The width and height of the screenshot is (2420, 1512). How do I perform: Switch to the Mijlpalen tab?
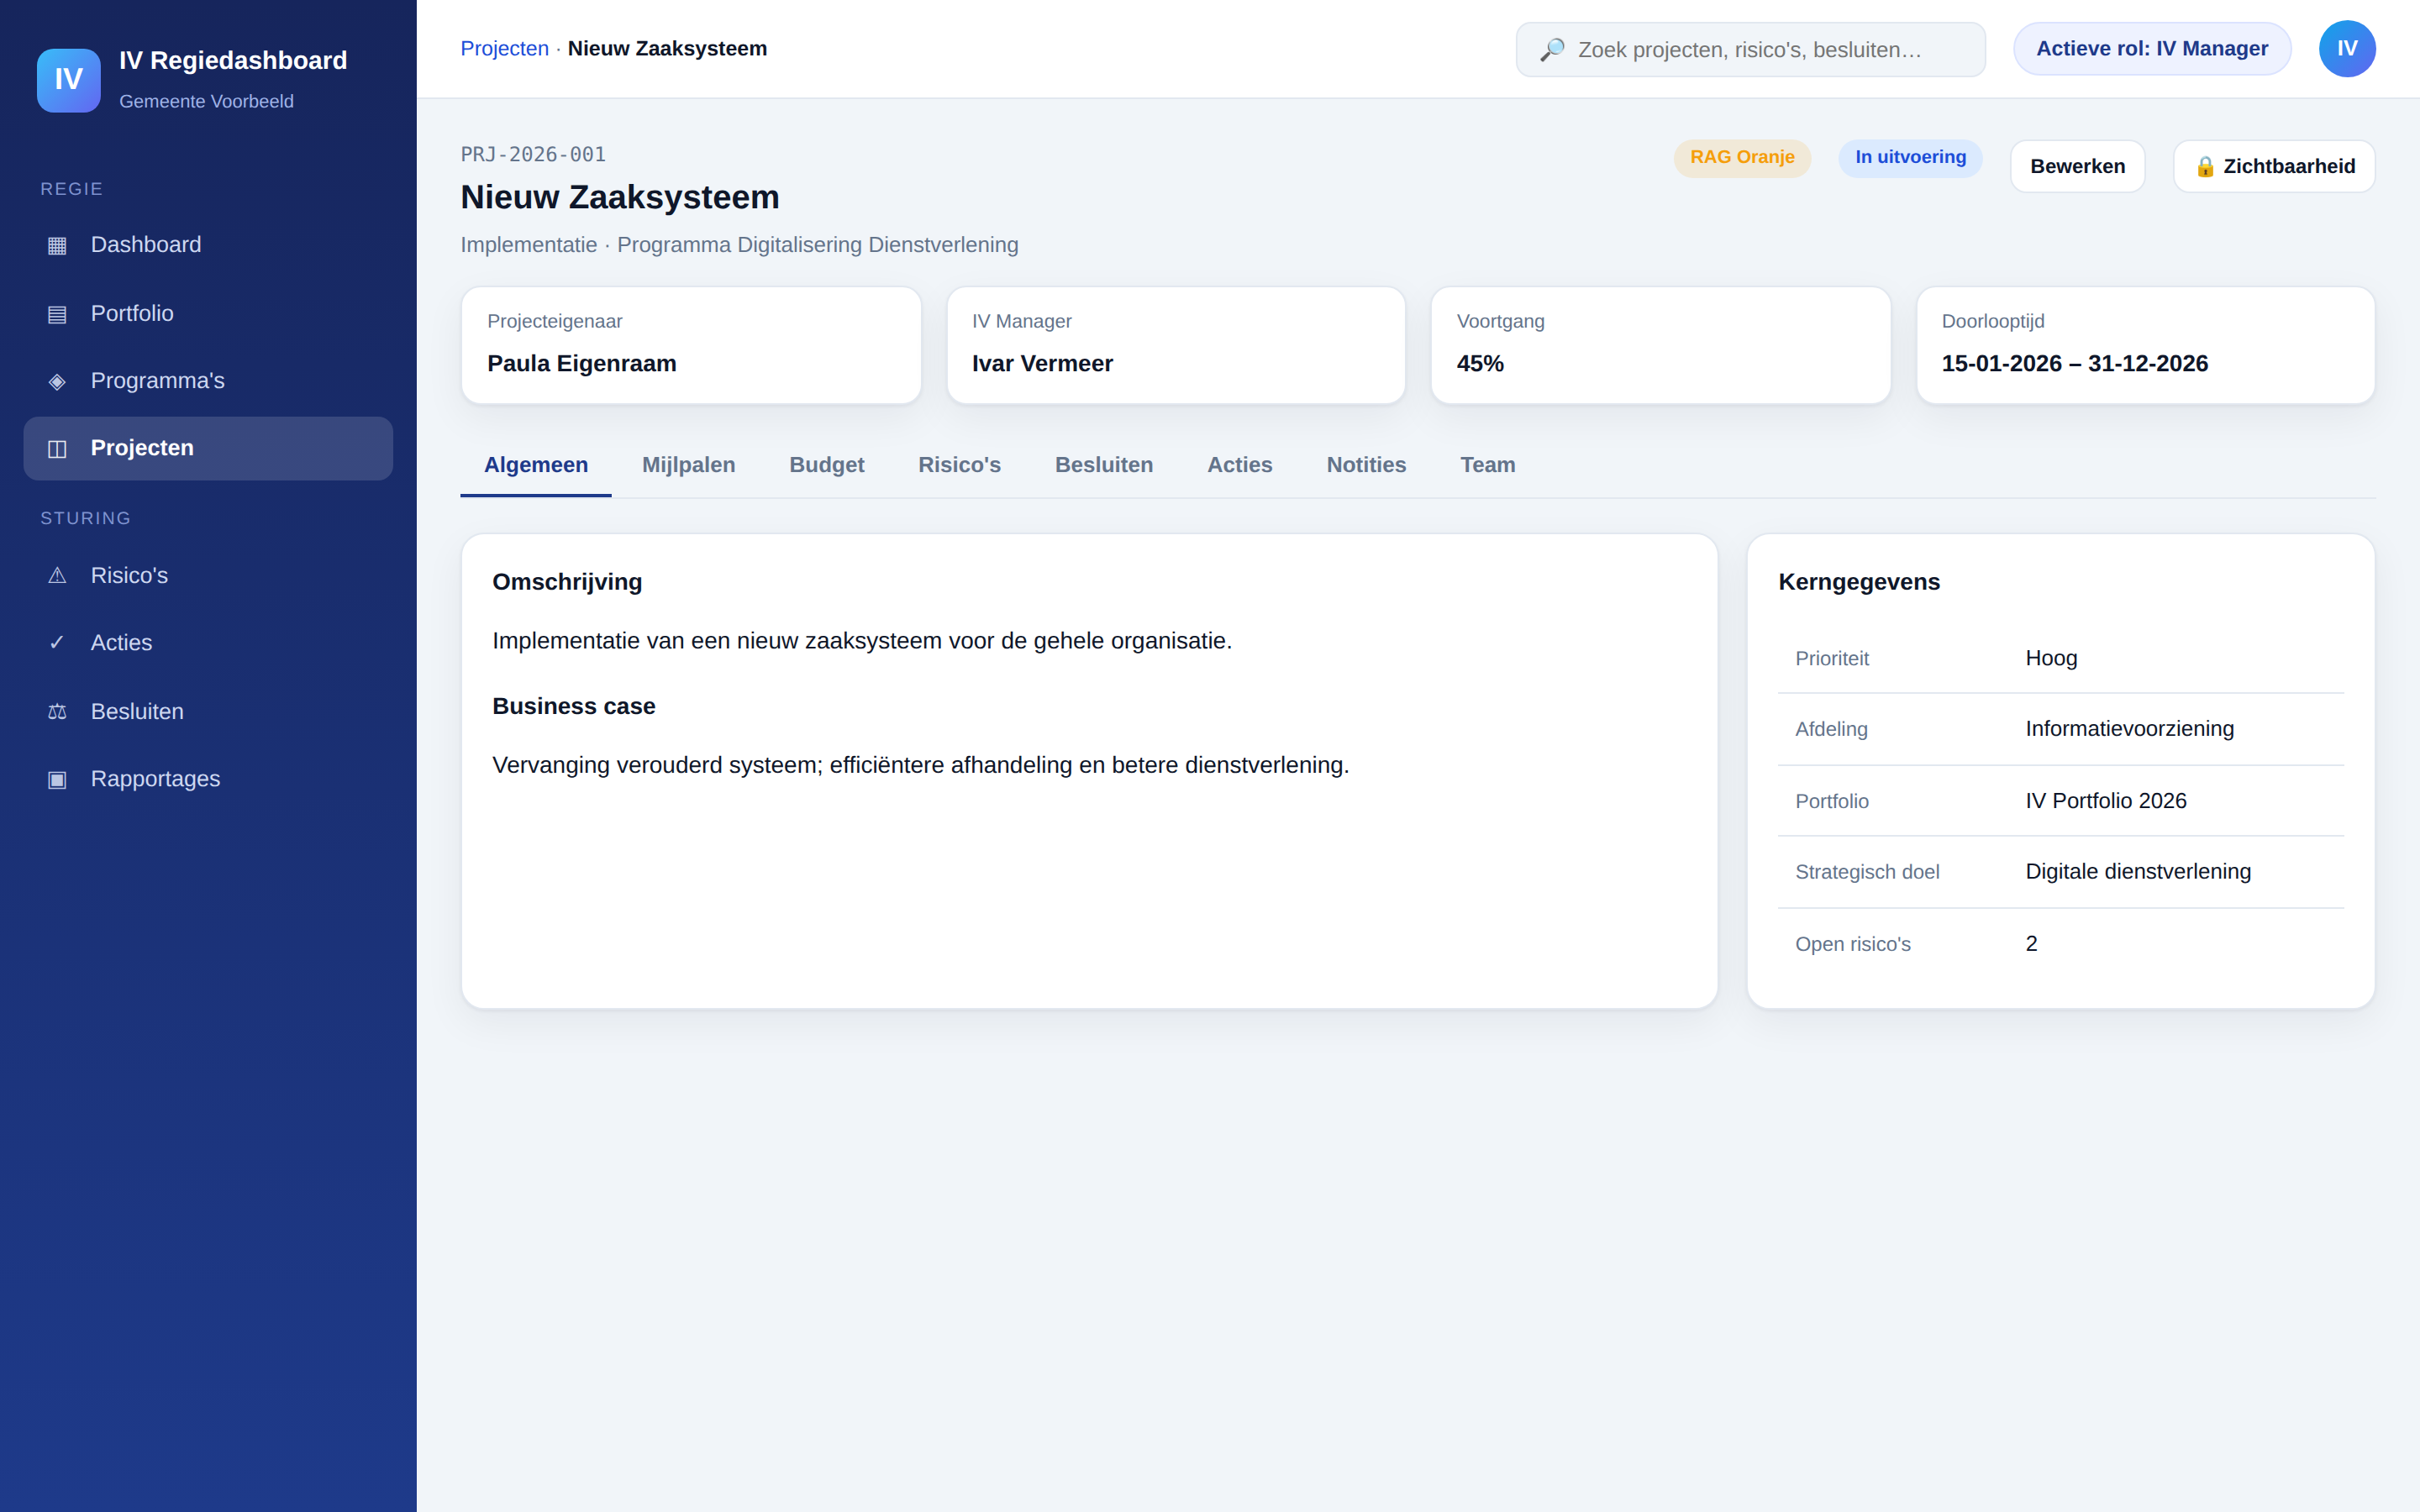[688, 465]
